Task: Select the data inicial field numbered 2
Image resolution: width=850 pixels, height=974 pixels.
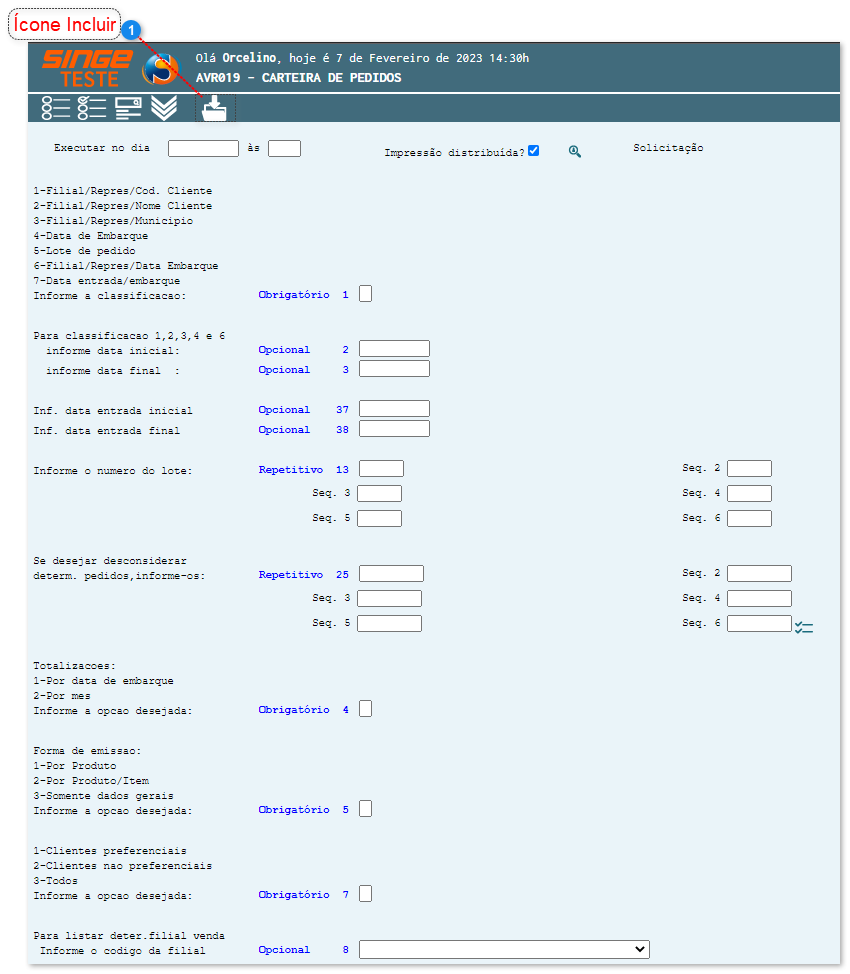Action: click(x=394, y=349)
